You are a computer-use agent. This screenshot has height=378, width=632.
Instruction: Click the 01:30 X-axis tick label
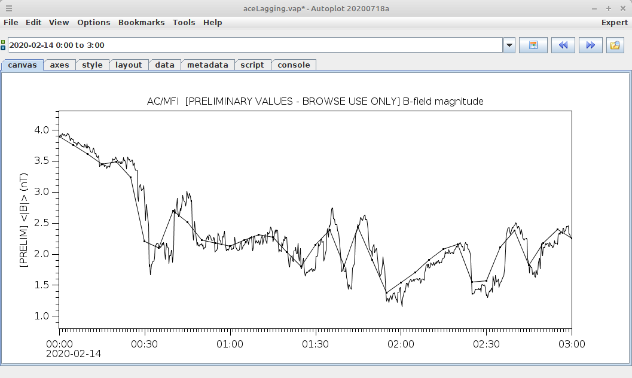click(x=315, y=344)
